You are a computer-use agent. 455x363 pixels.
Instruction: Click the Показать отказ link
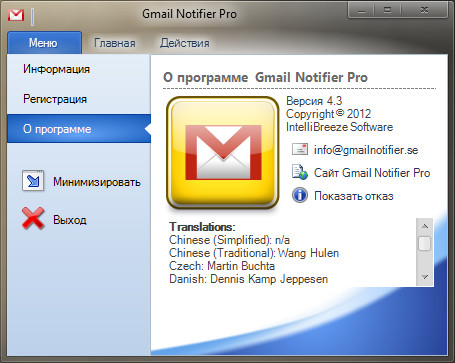coord(354,196)
